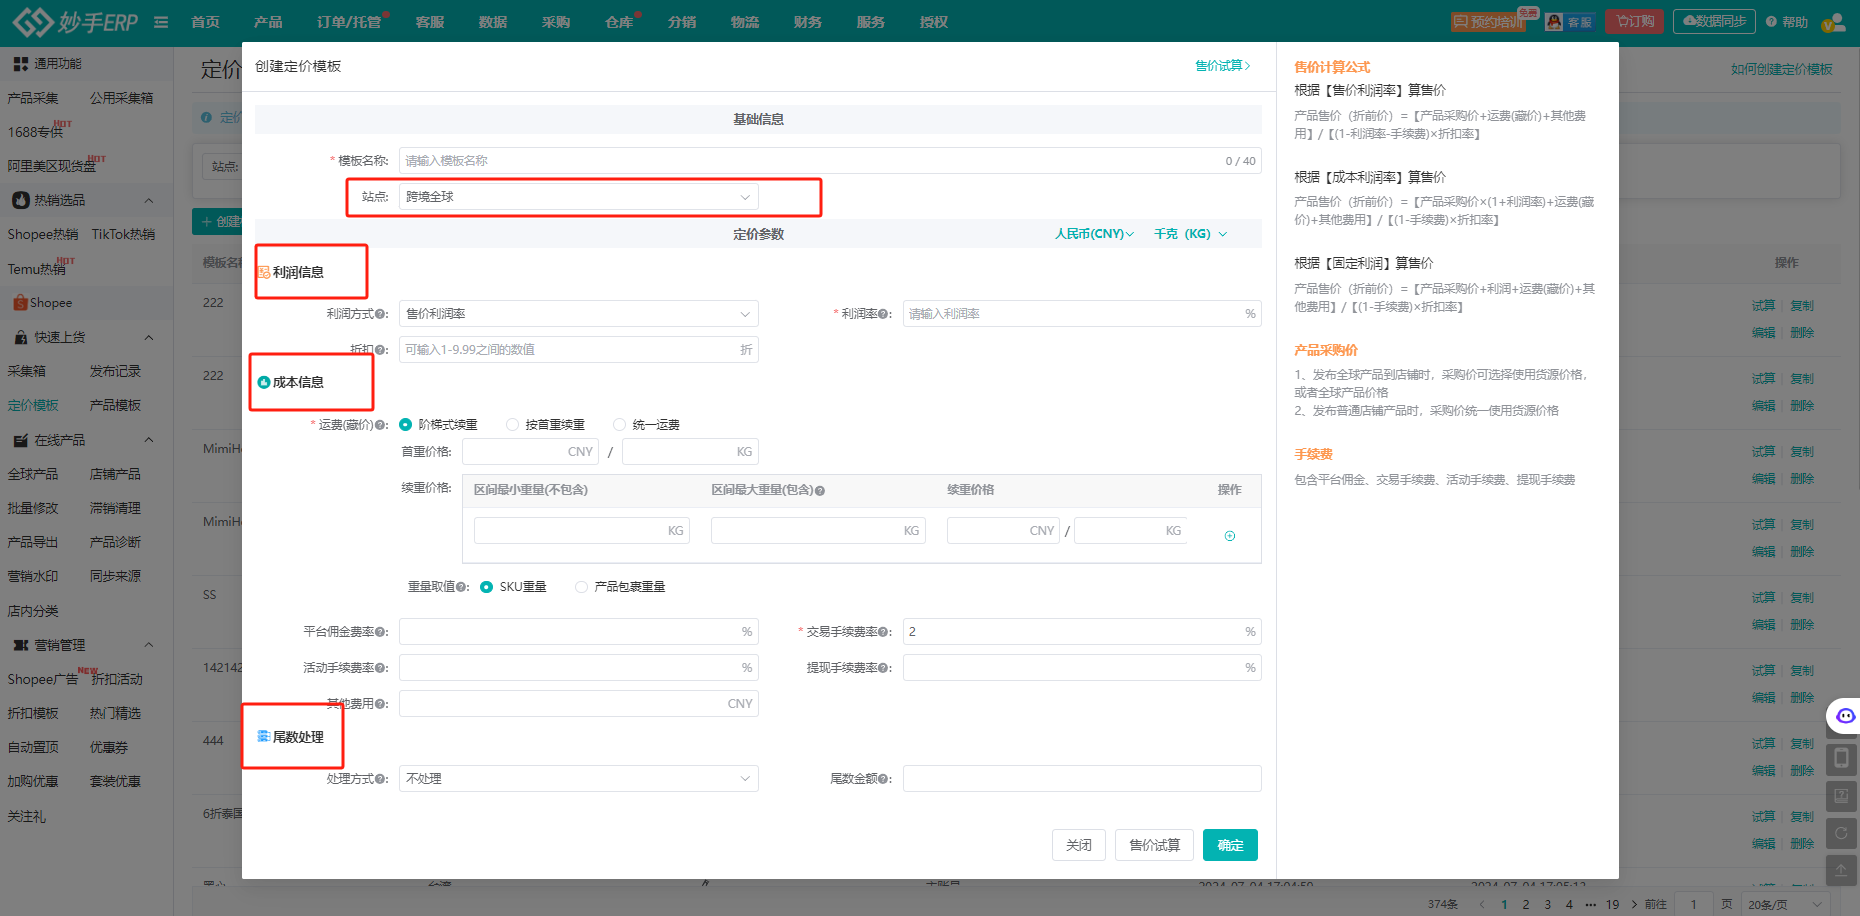
Task: Choose 产品包裹重量 radio option
Action: (581, 587)
